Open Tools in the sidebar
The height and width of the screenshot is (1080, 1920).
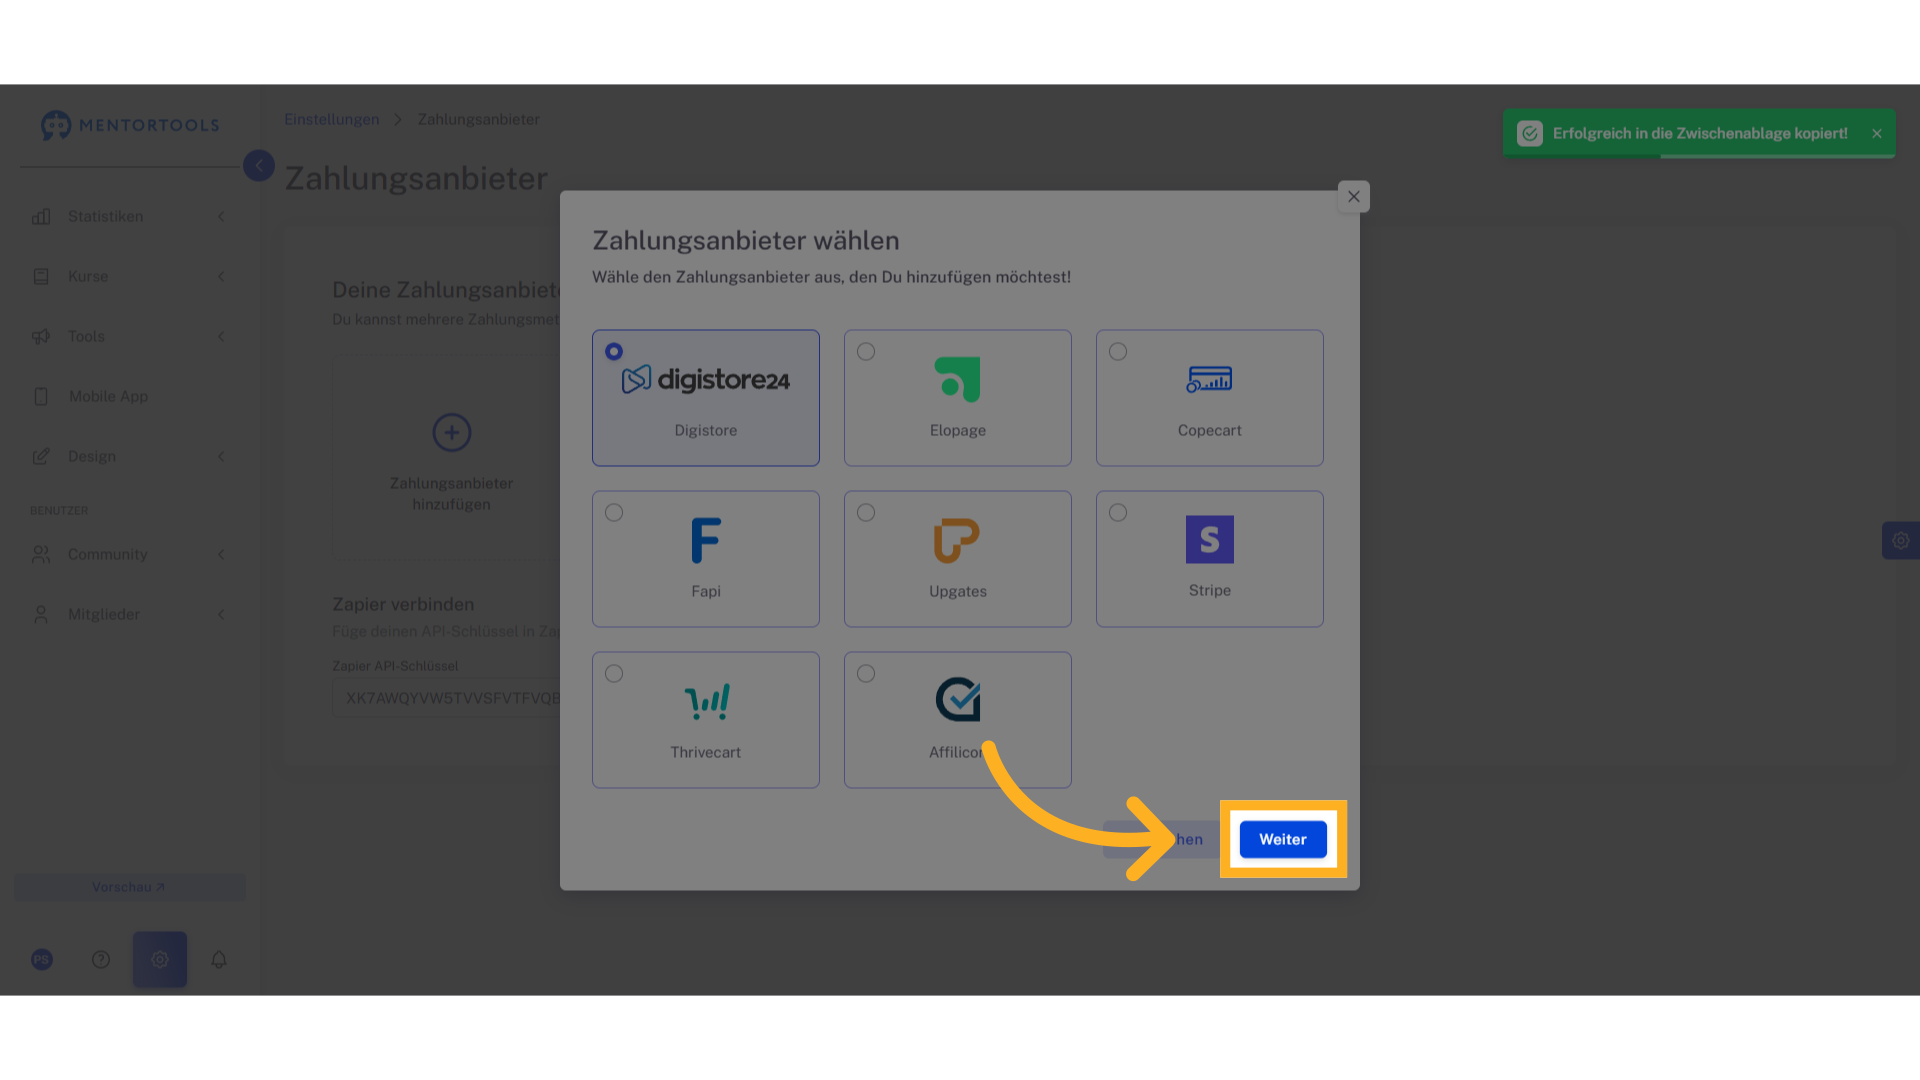point(129,336)
